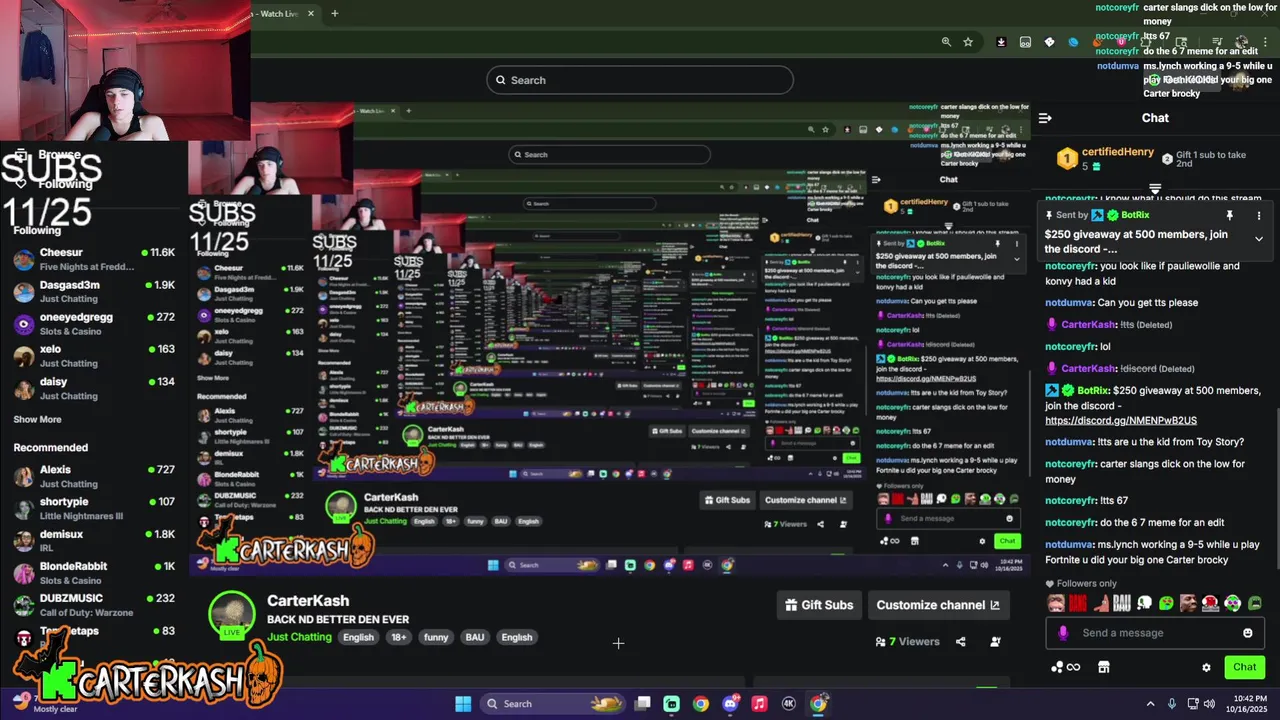Open Windows Start menu
Viewport: 1280px width, 720px height.
[463, 704]
